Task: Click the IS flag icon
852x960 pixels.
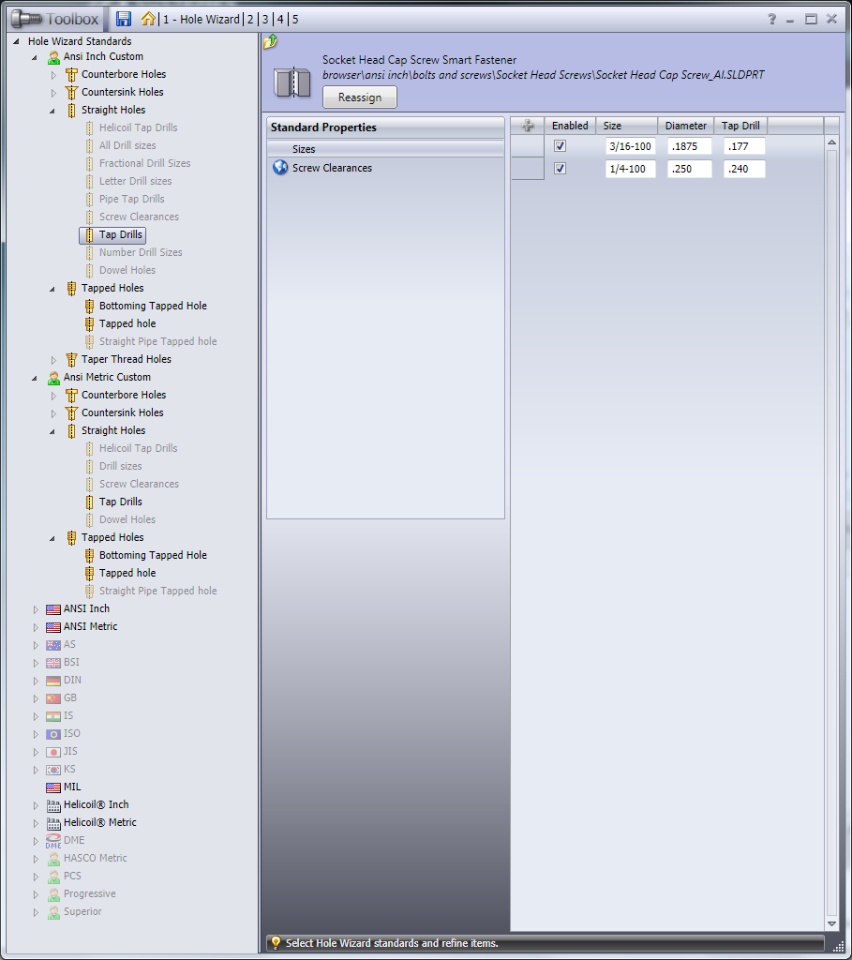Action: (x=53, y=716)
